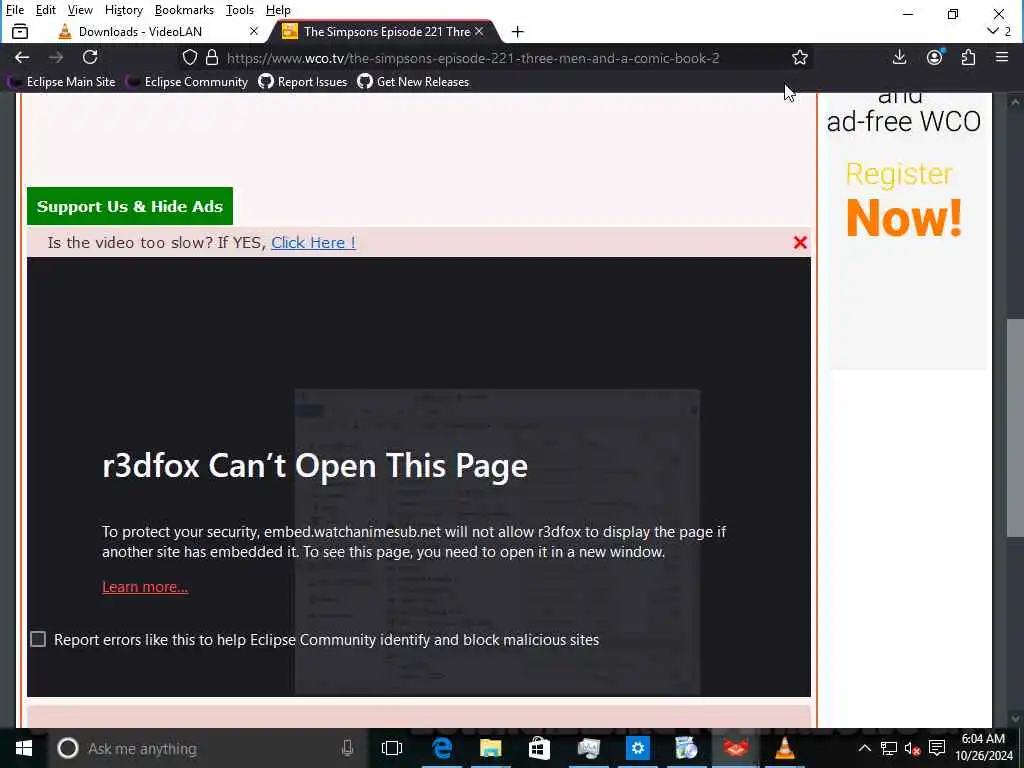1024x768 pixels.
Task: Open the Learn more... link
Action: [x=145, y=586]
